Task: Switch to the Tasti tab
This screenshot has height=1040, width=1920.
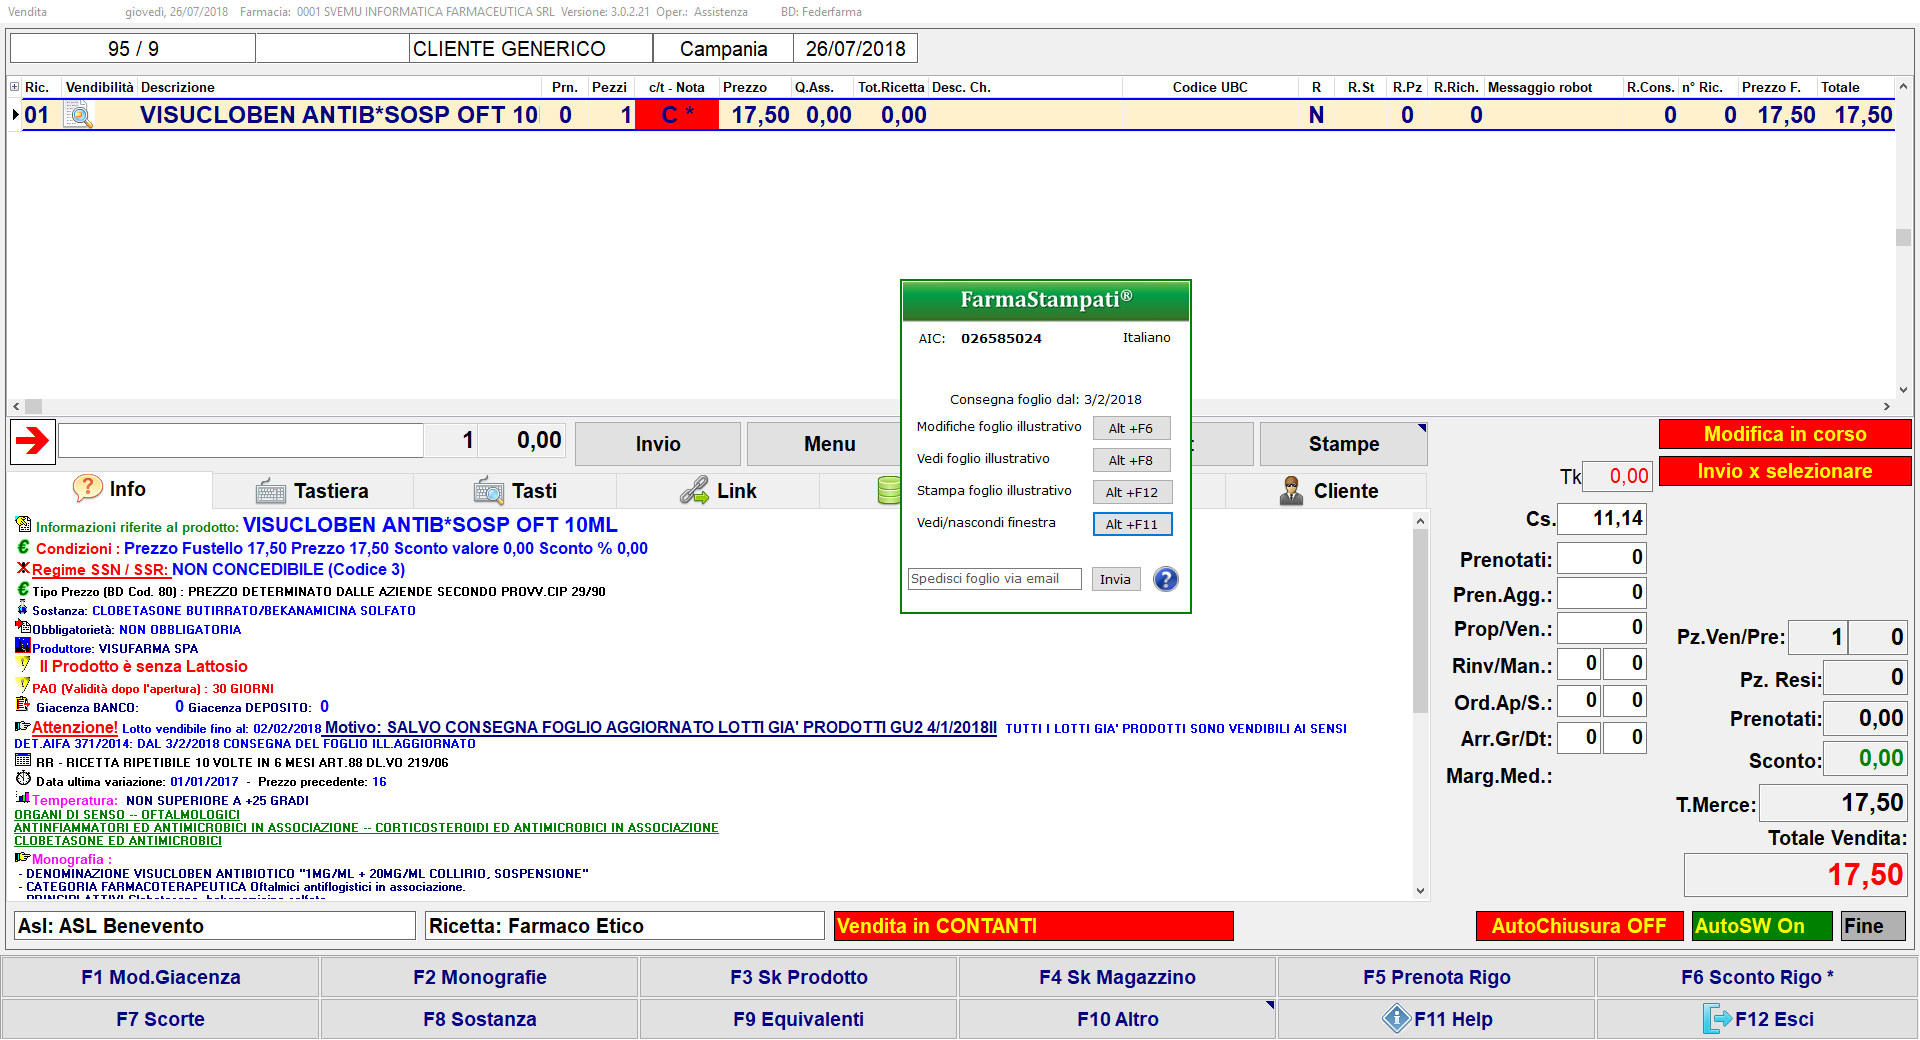Action: (x=515, y=491)
